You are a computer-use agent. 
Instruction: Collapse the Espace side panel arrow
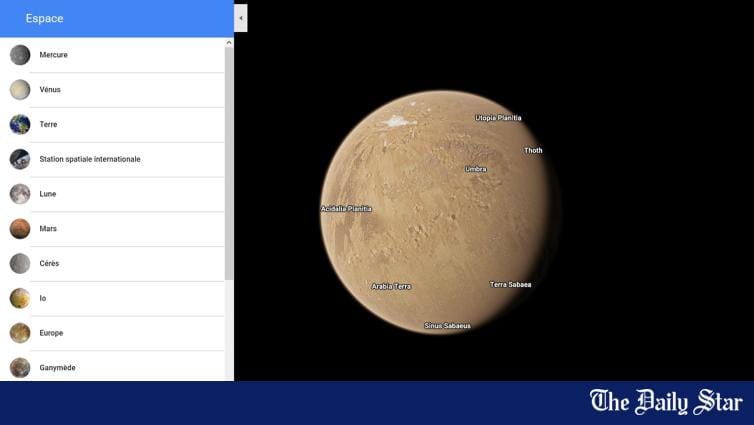coord(241,18)
